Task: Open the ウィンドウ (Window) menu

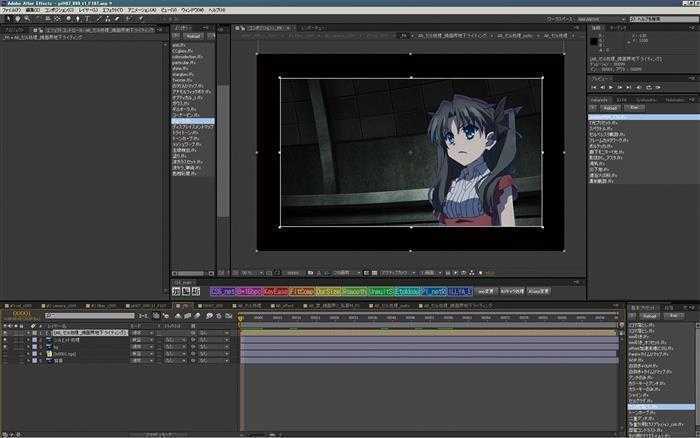Action: click(x=192, y=10)
